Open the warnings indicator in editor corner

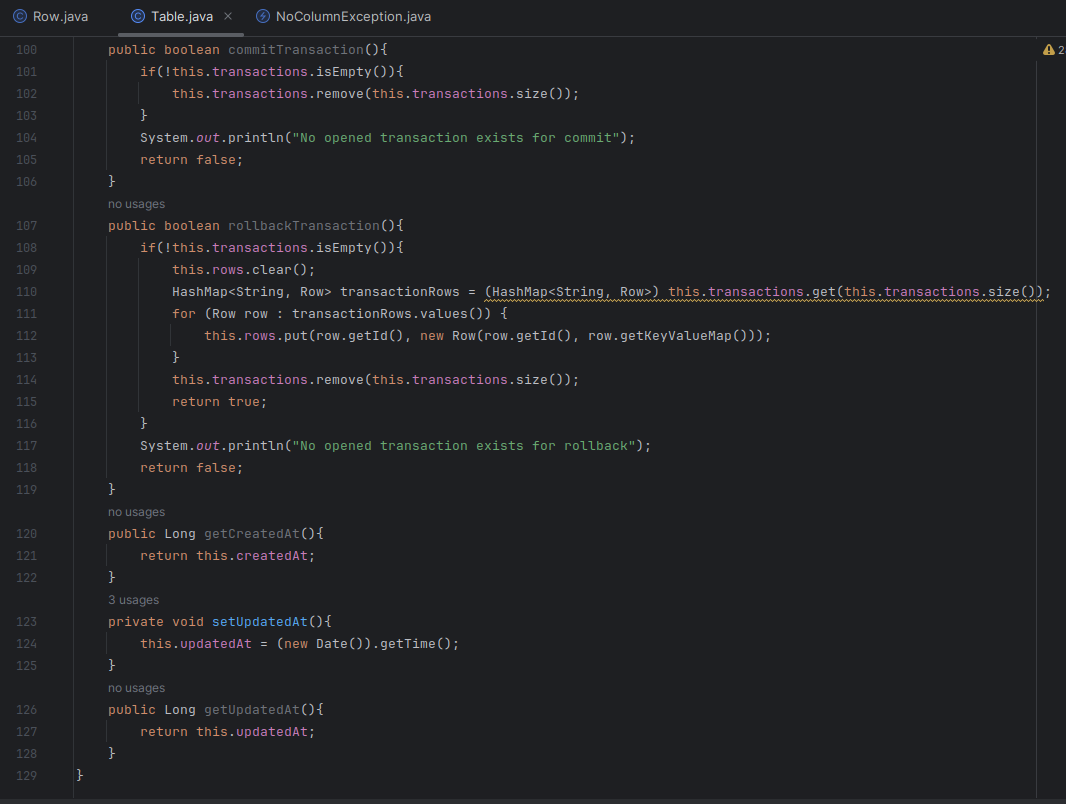[1053, 50]
